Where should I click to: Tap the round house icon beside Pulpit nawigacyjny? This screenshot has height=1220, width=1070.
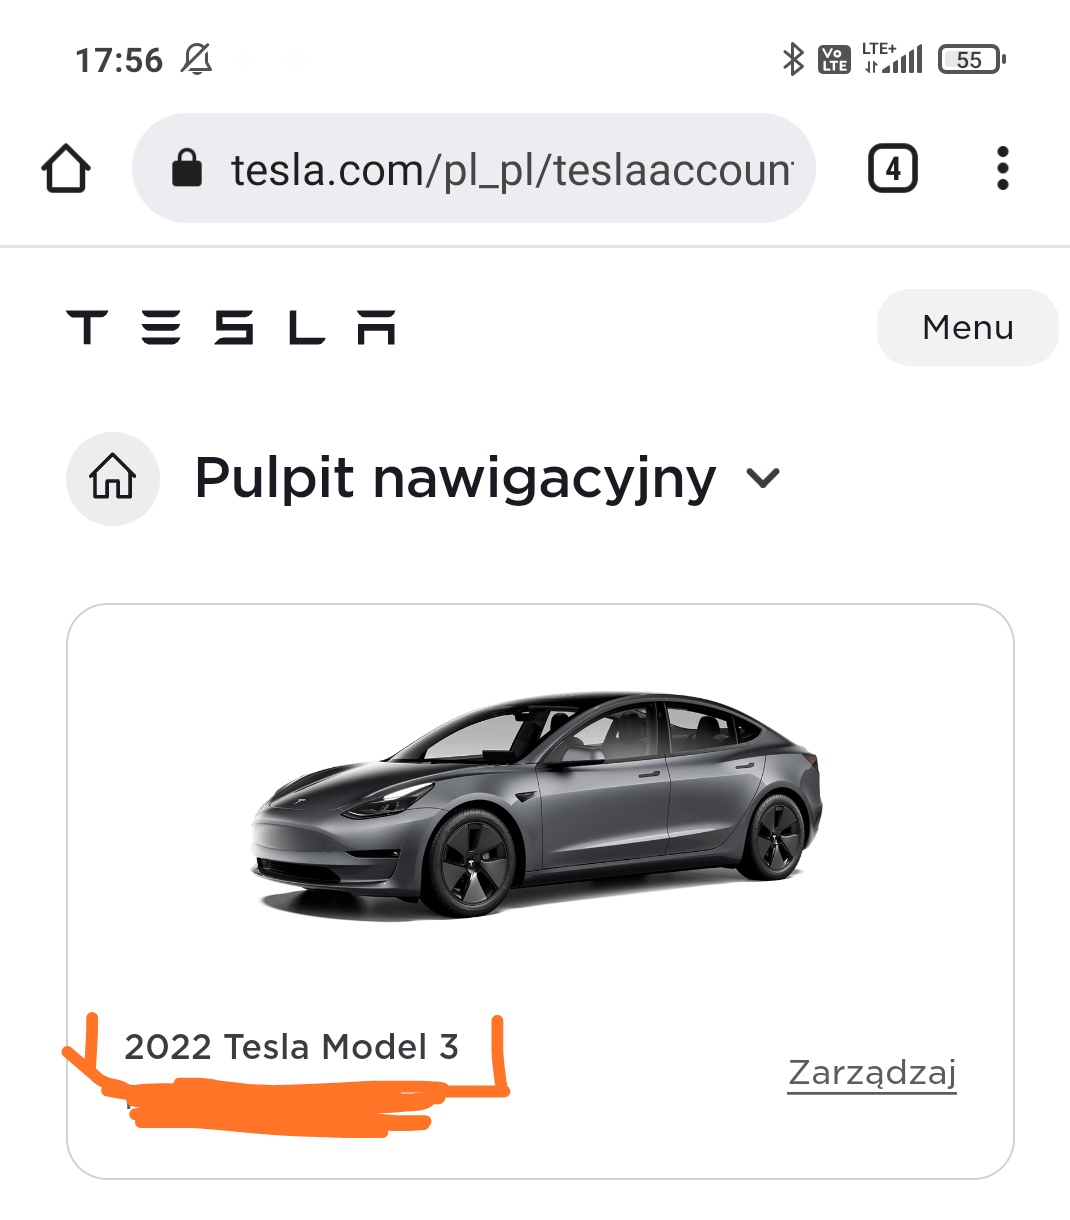point(113,478)
